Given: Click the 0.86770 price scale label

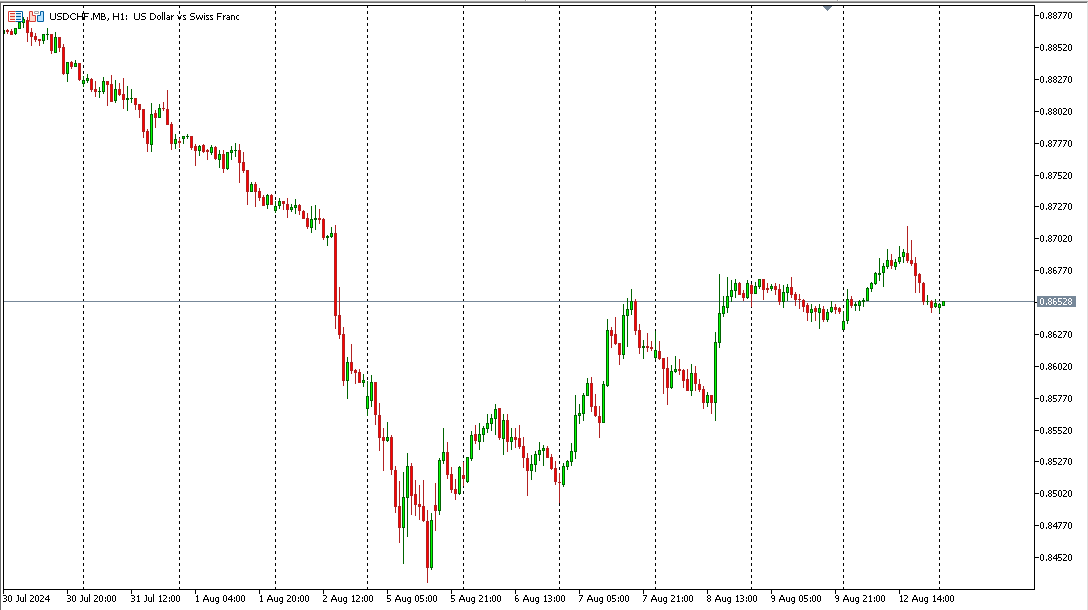Looking at the screenshot, I should [1056, 270].
